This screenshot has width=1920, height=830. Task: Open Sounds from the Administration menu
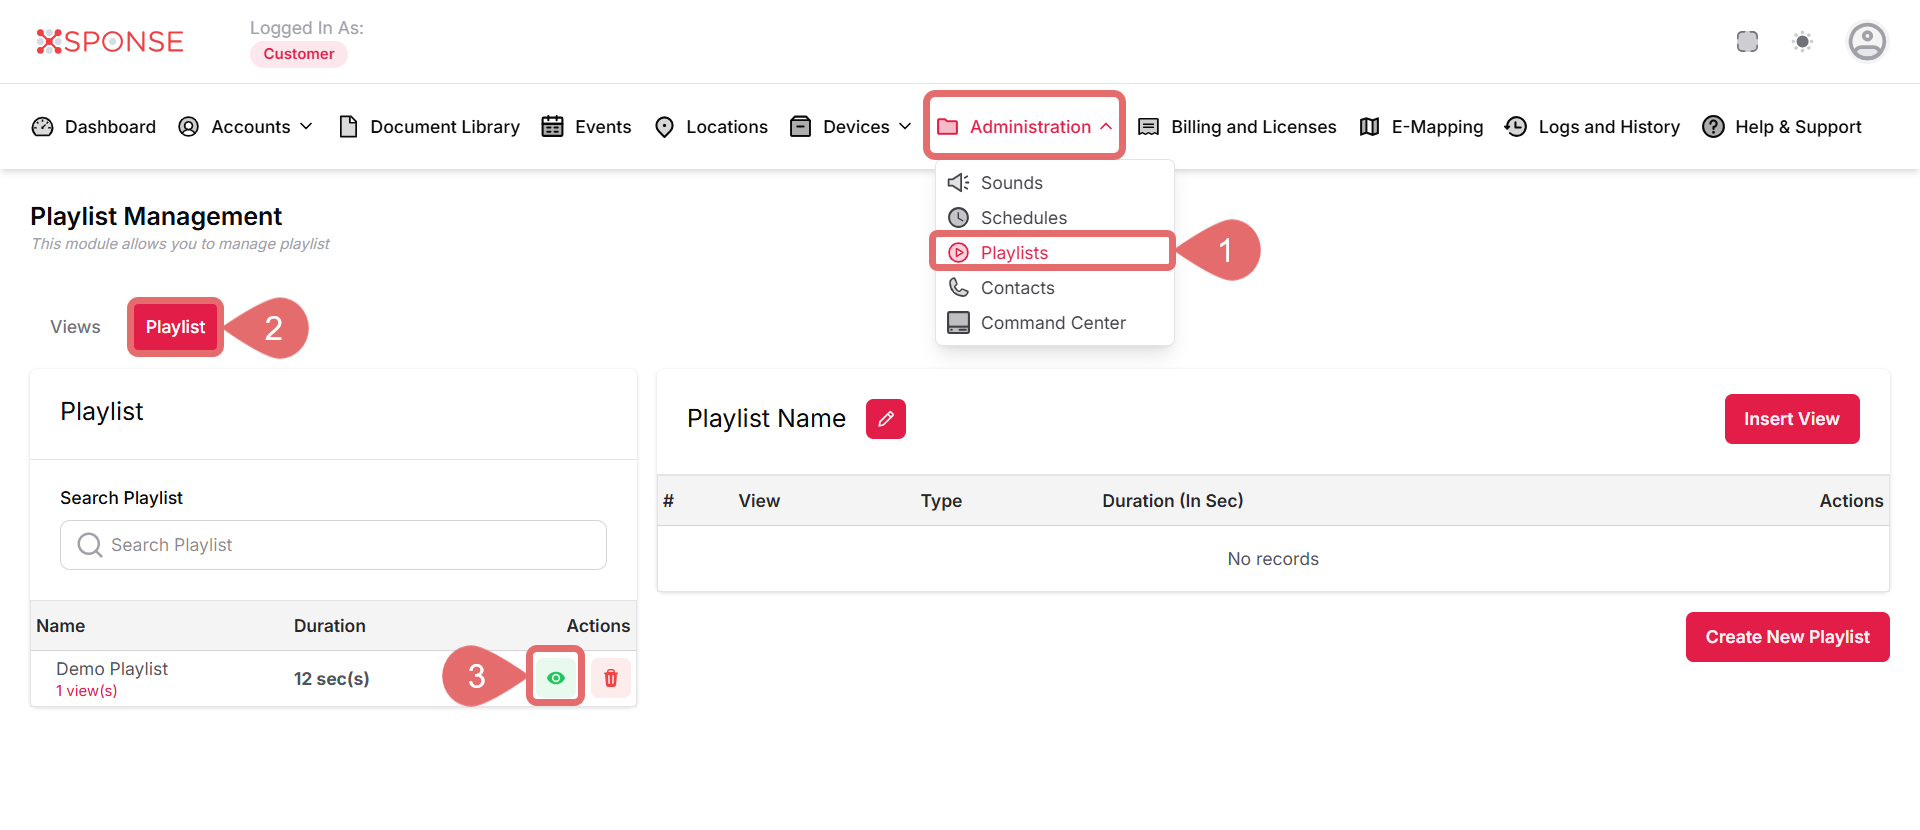click(1011, 183)
